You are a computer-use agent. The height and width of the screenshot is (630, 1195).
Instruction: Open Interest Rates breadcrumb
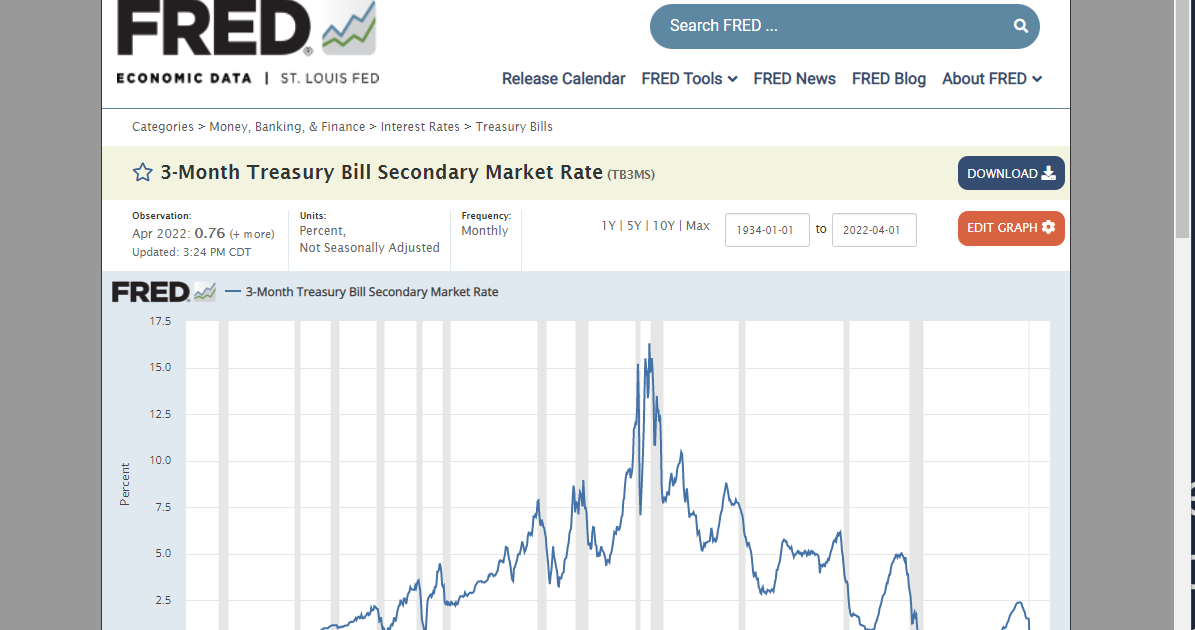[420, 126]
